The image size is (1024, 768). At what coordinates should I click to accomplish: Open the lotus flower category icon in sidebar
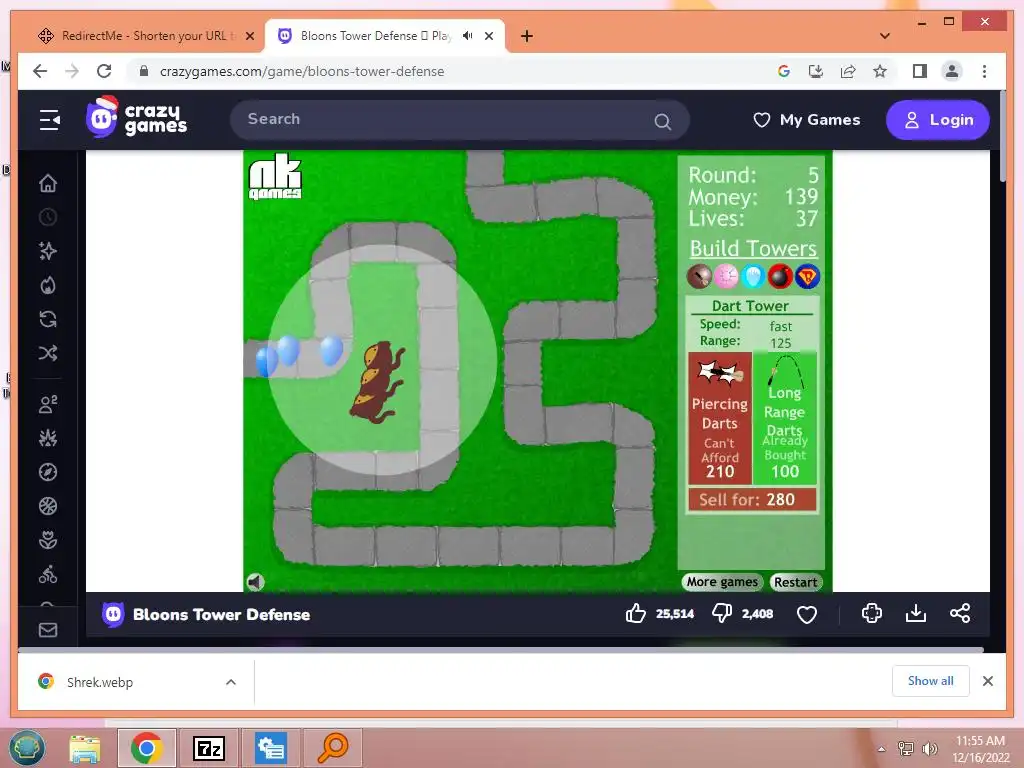48,540
